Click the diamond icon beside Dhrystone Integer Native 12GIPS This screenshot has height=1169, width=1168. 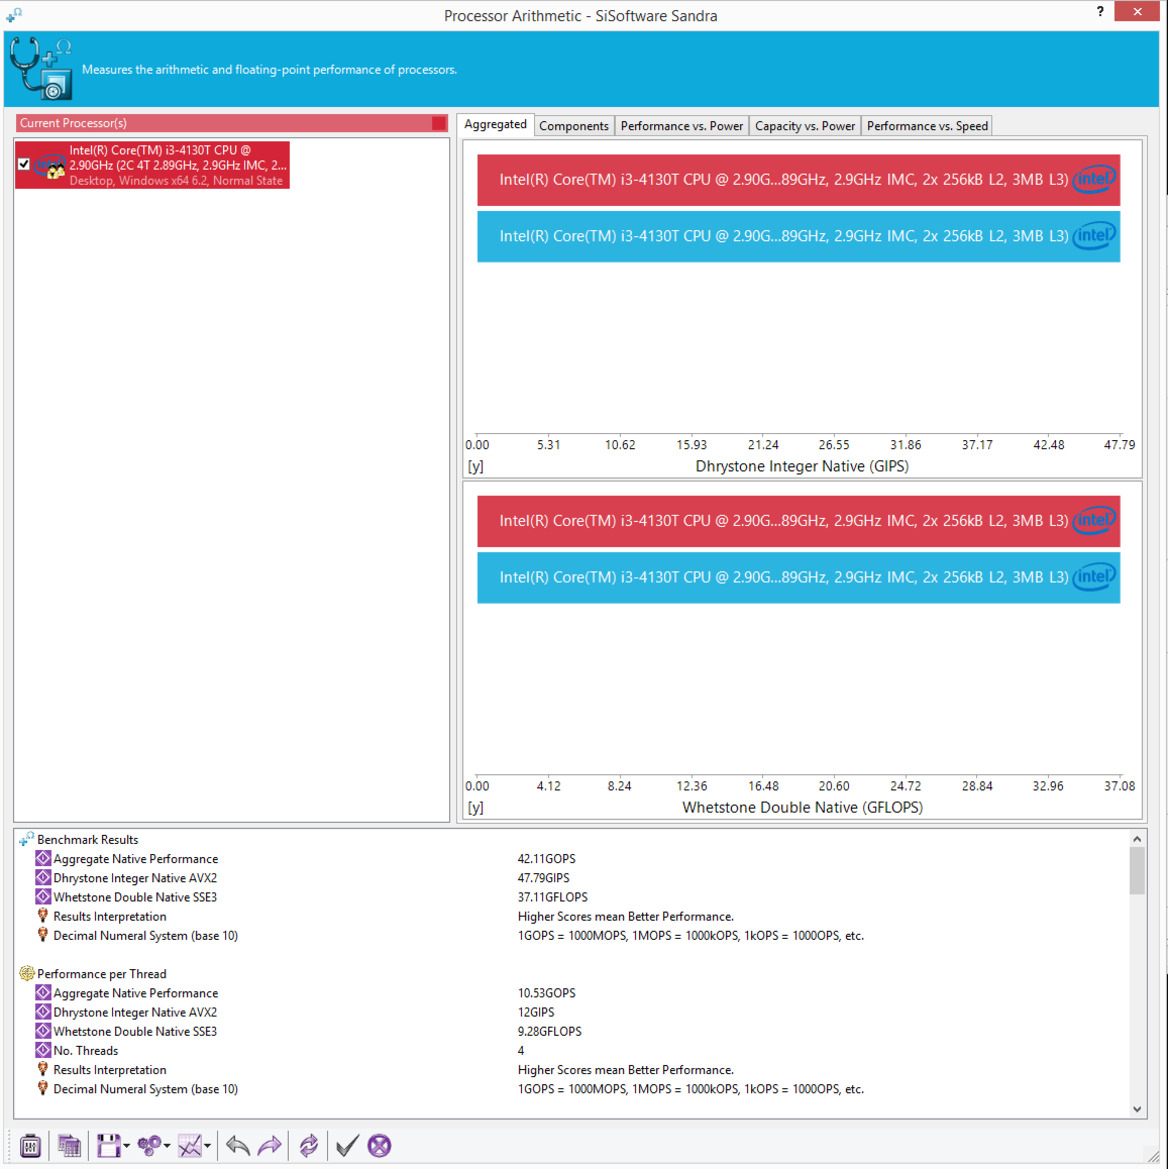point(43,1012)
